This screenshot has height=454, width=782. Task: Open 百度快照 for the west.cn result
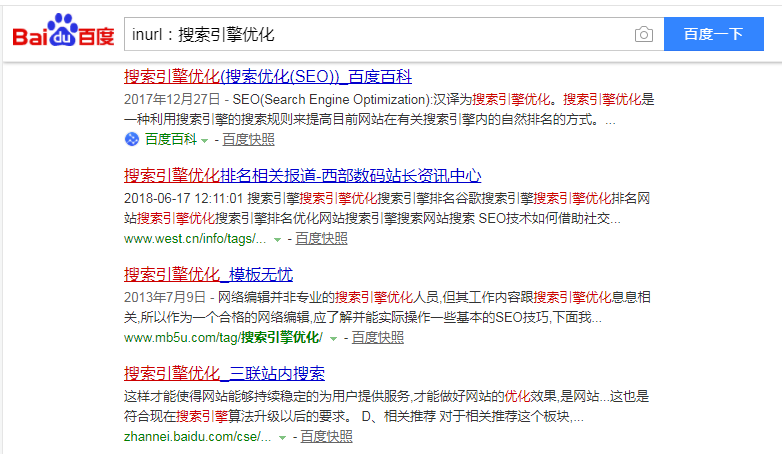point(321,238)
